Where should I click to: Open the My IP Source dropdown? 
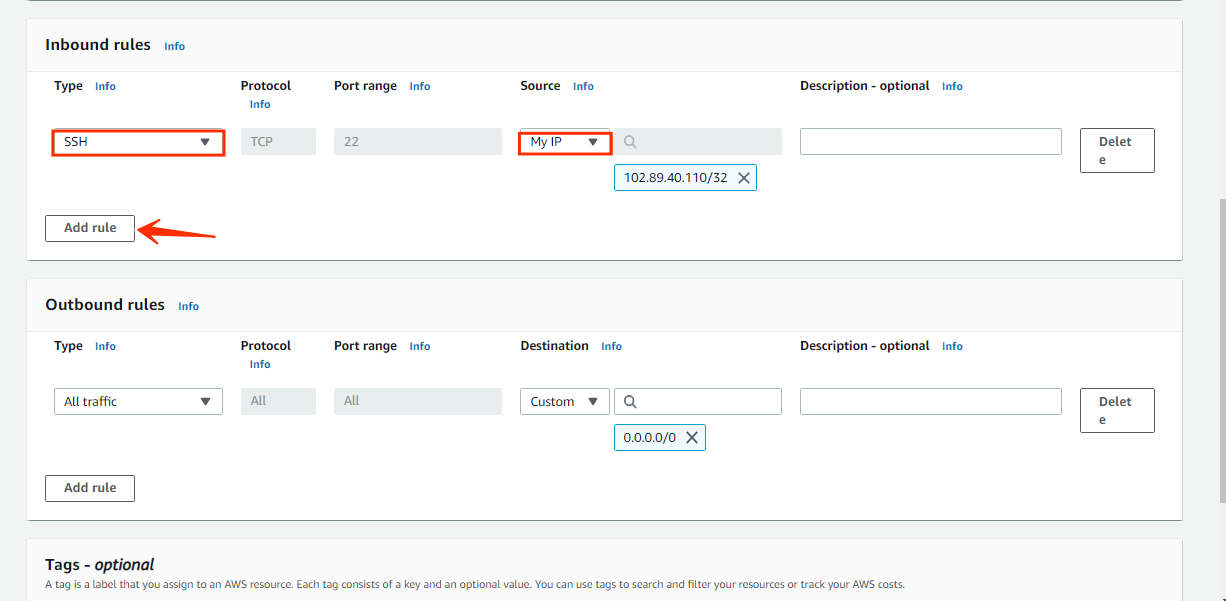point(564,141)
